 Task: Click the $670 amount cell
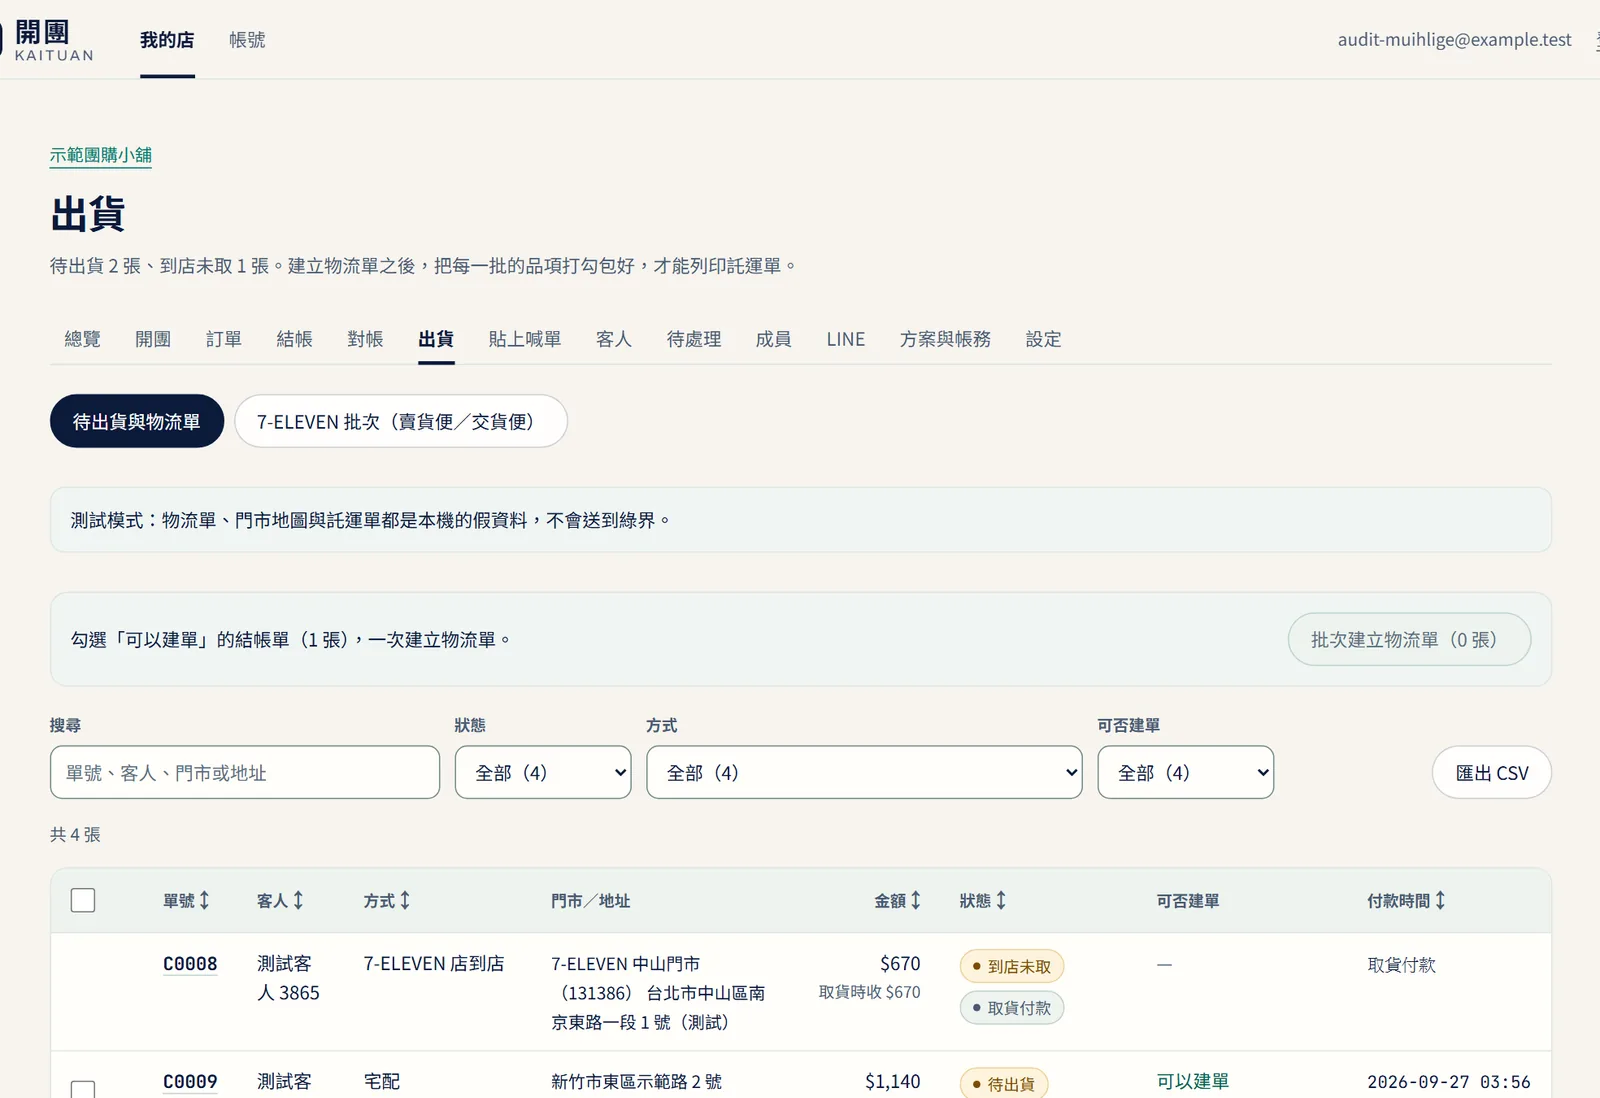point(900,964)
